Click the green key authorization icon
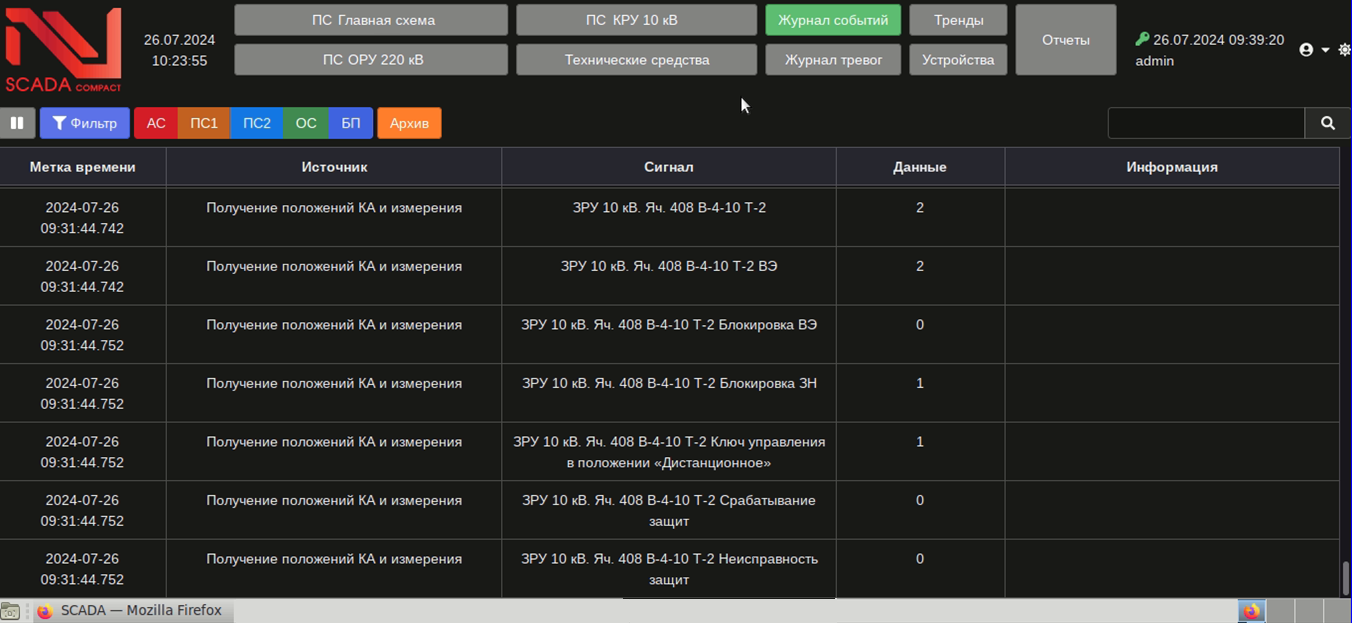This screenshot has height=623, width=1352. 1142,40
